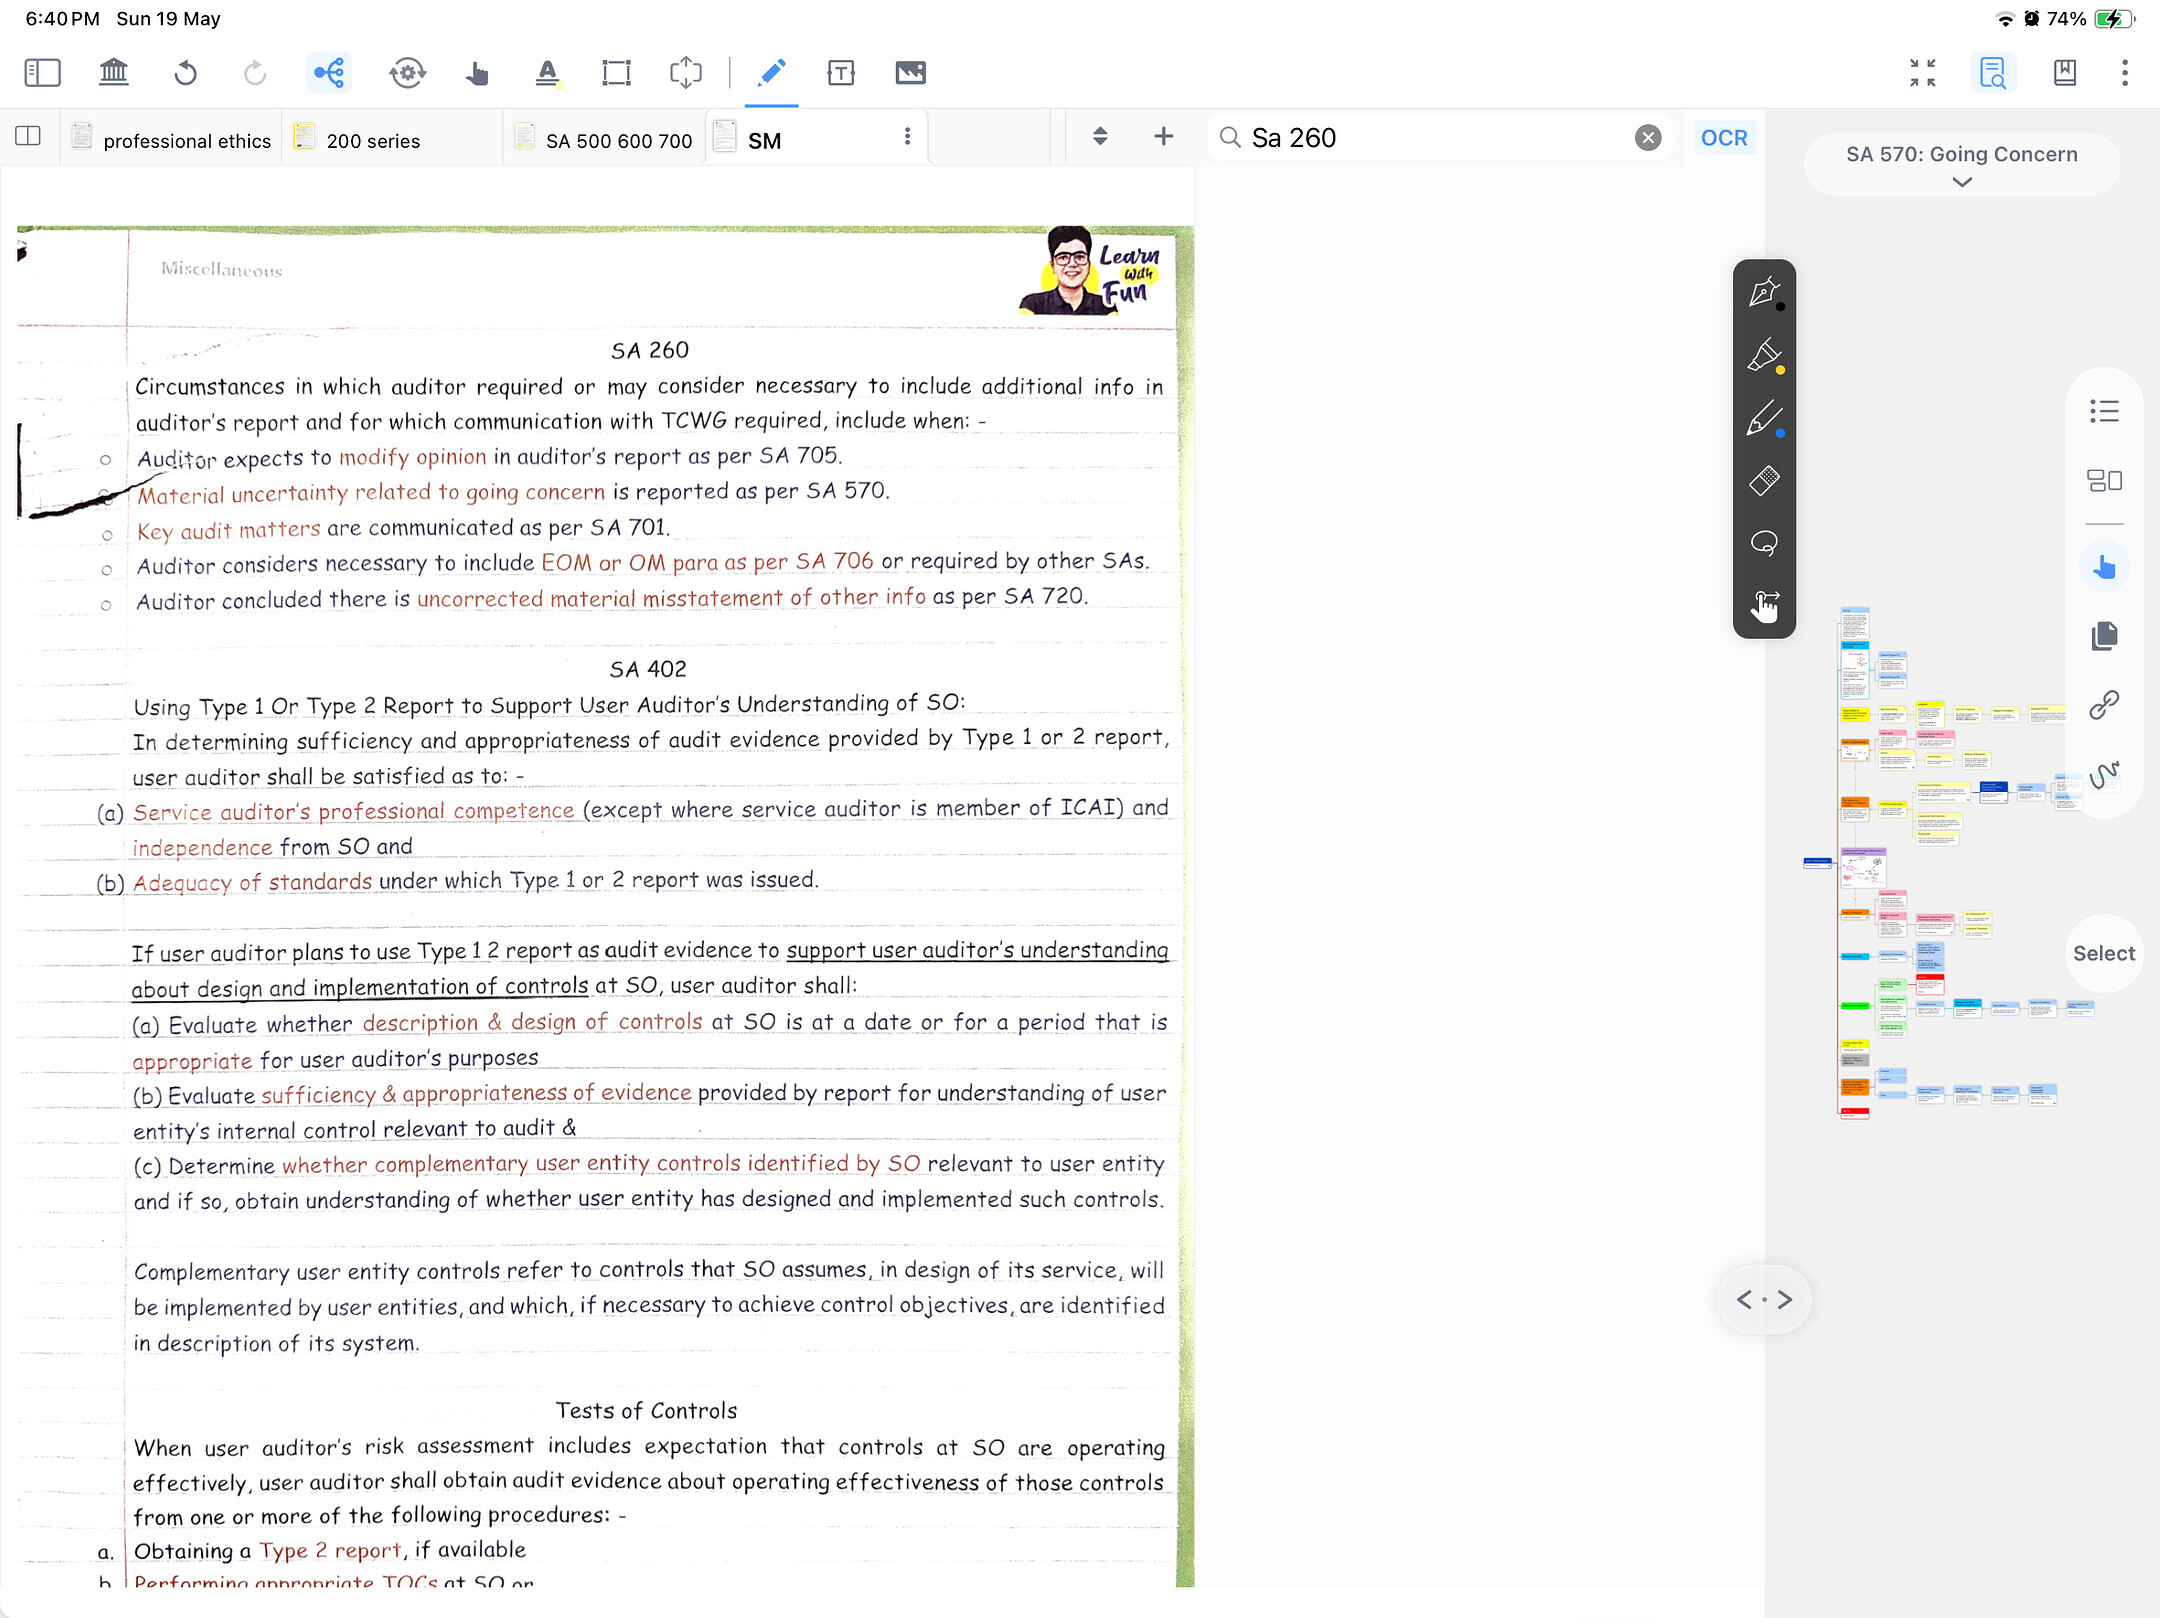Toggle the read-only hand mode
Screen dimensions: 2160x1618
point(2105,565)
